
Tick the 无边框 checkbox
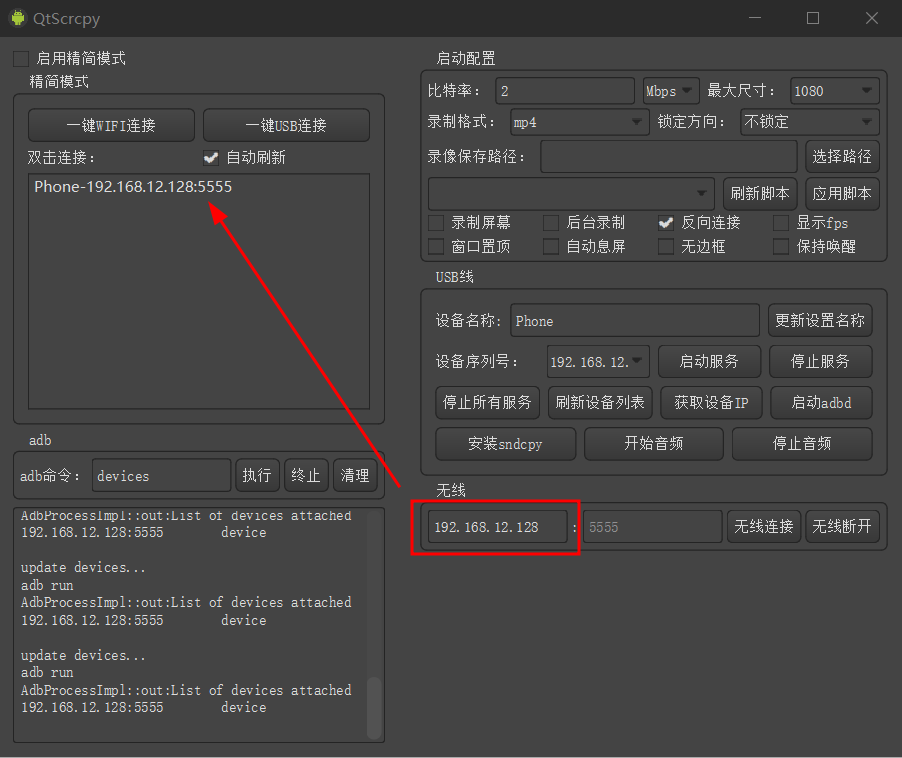666,247
